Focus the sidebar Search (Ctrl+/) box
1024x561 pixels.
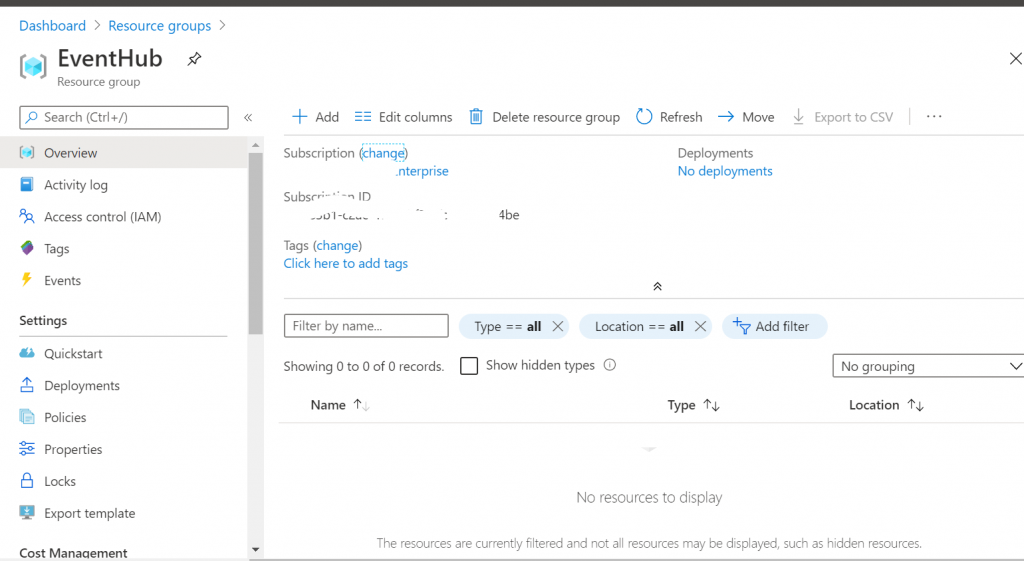[x=124, y=118]
